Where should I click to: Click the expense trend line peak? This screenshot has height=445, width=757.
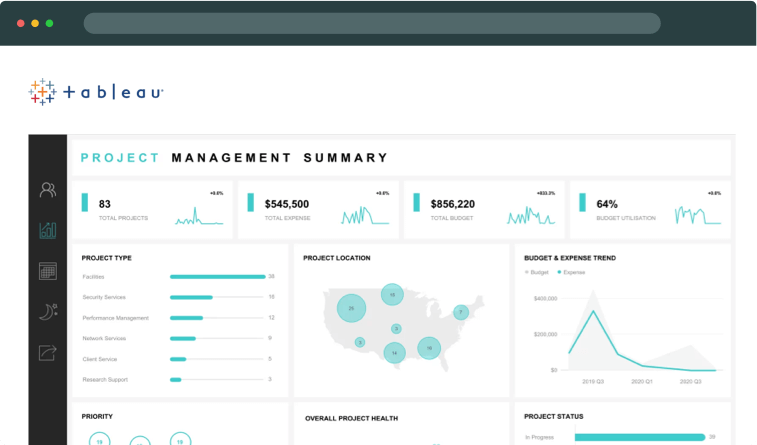pyautogui.click(x=593, y=311)
